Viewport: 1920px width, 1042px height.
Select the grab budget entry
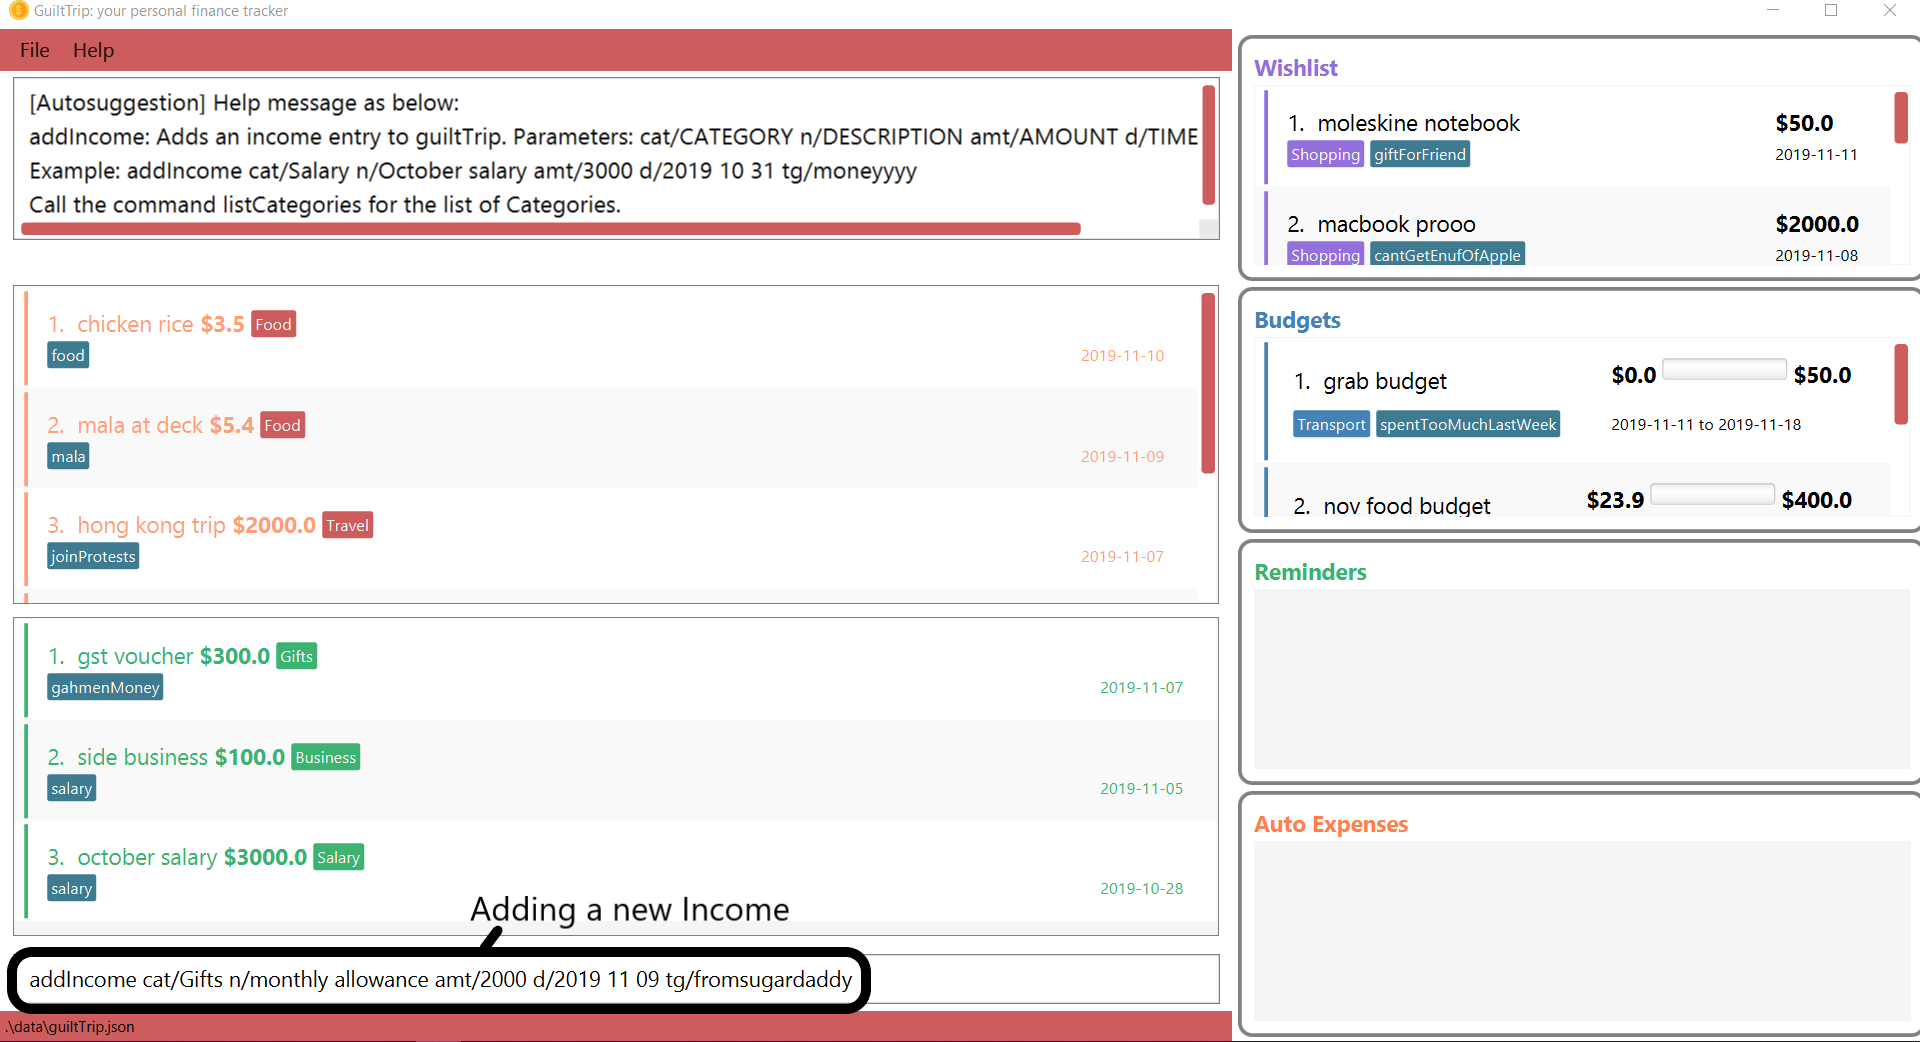click(1577, 401)
